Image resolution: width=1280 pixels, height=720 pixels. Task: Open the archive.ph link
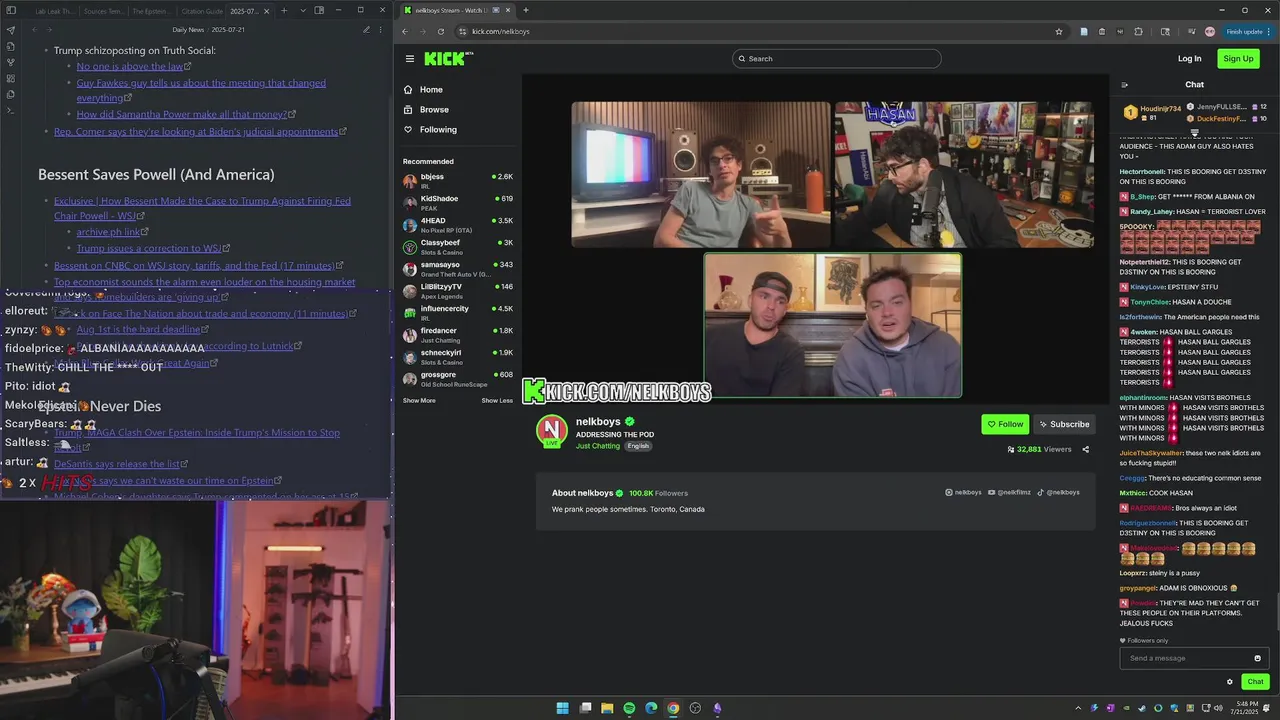point(109,232)
